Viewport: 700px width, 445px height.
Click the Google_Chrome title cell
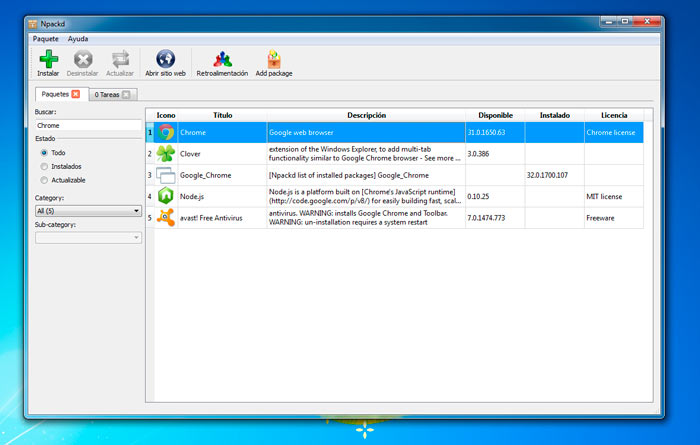click(x=222, y=175)
